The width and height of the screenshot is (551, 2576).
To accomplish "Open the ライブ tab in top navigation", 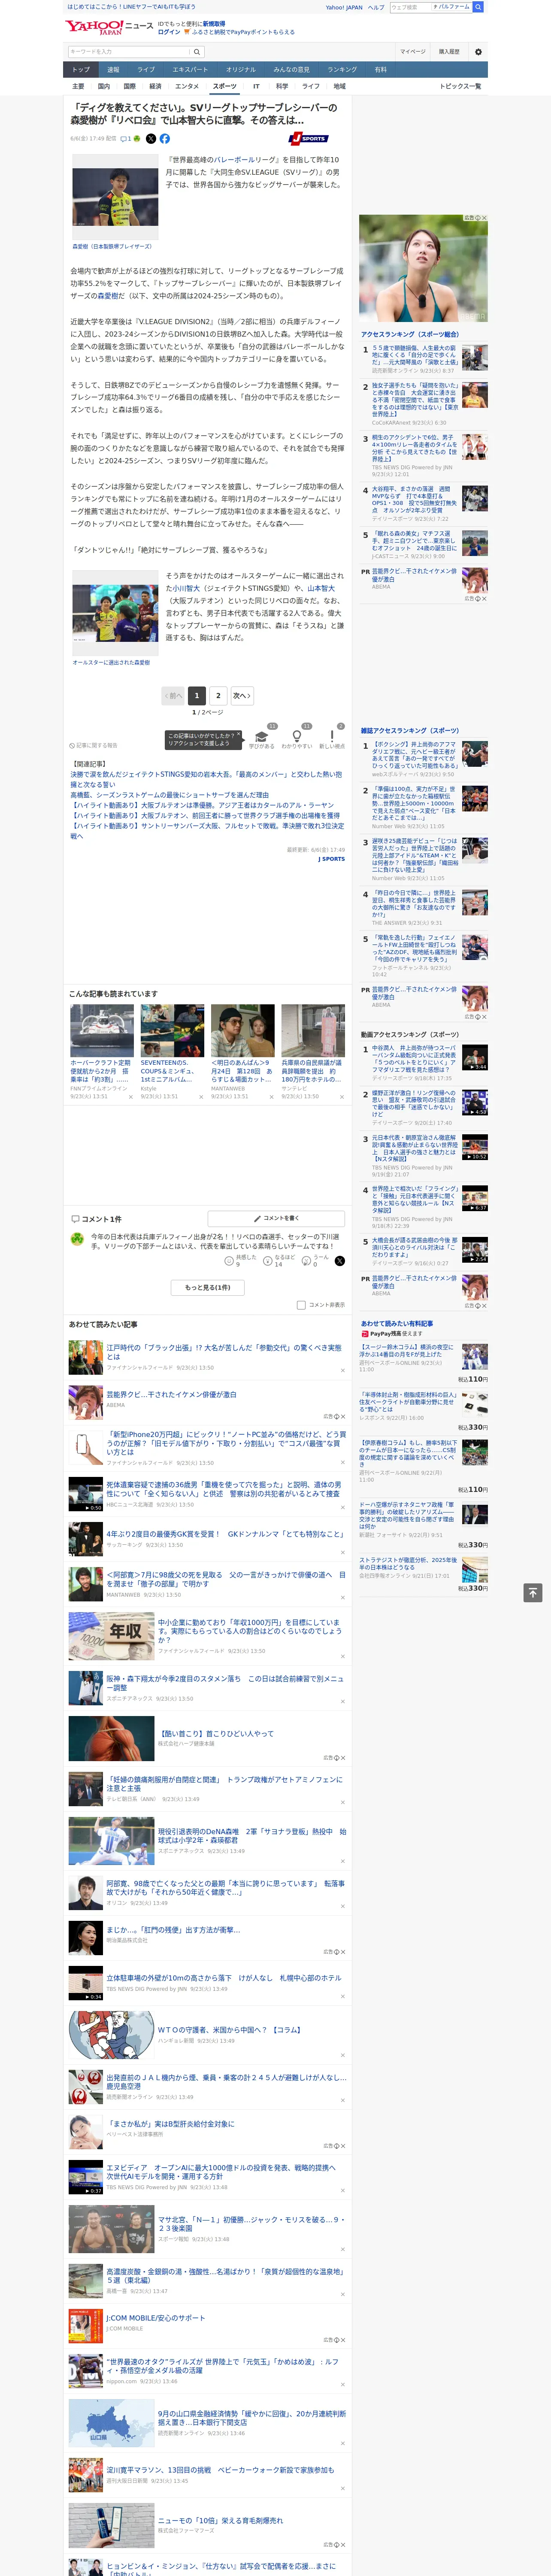I will [146, 70].
